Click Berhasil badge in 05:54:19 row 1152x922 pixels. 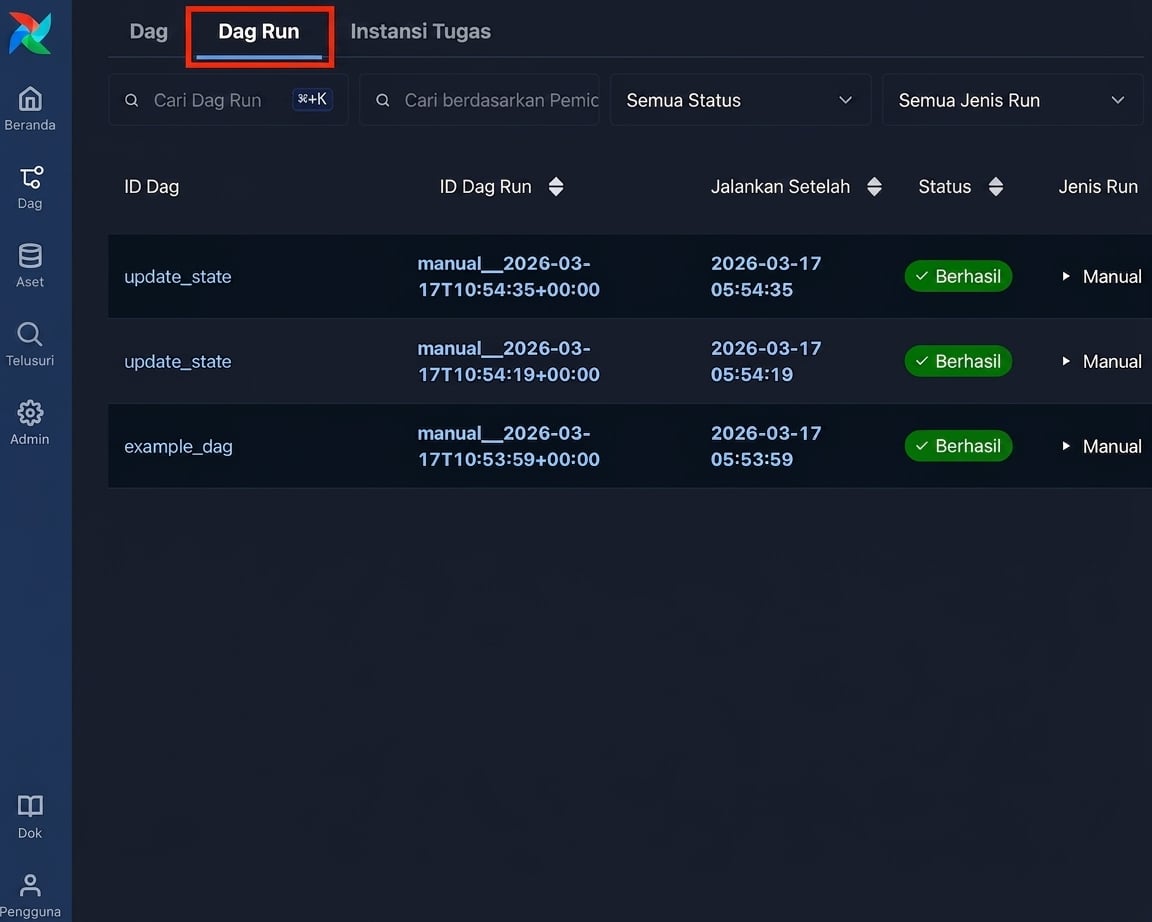(958, 361)
